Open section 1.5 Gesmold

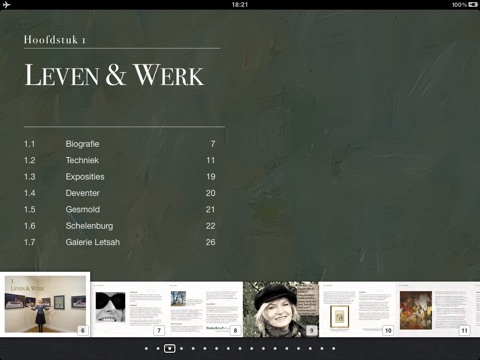119,209
